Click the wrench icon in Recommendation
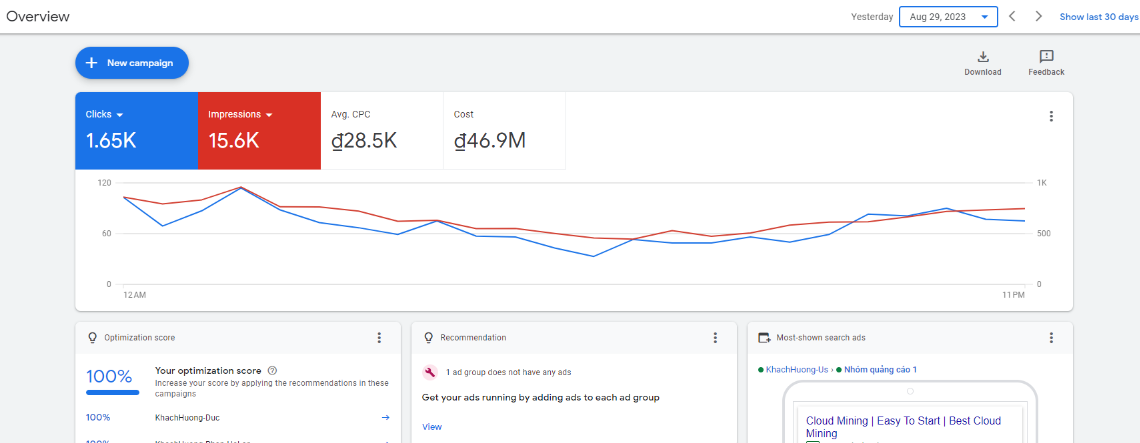1140x443 pixels. (x=430, y=372)
